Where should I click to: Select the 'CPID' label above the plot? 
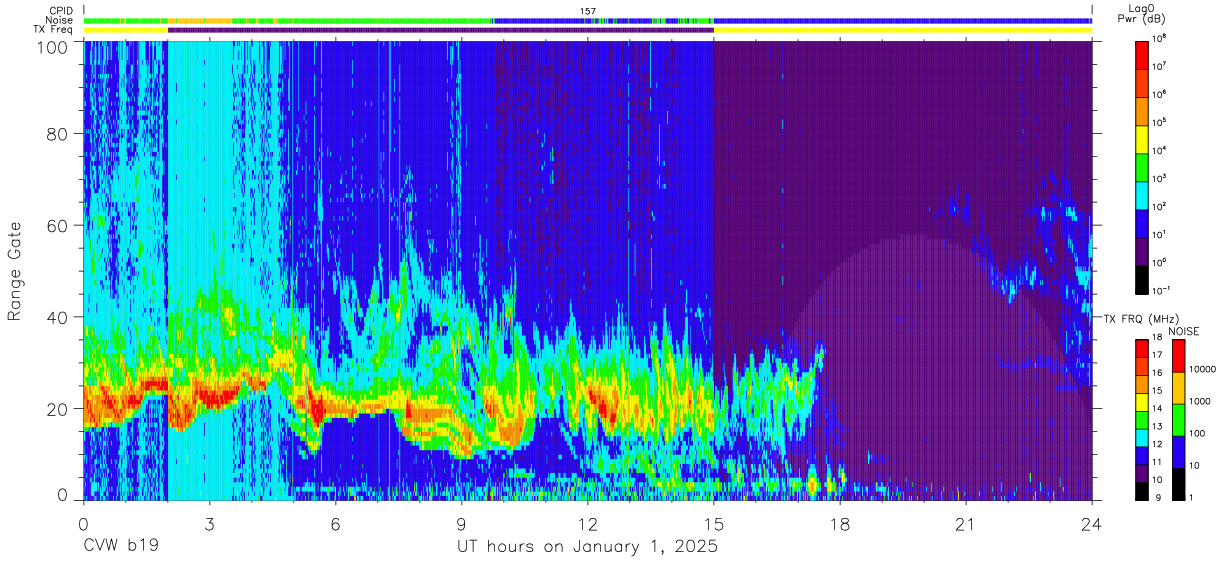(61, 11)
